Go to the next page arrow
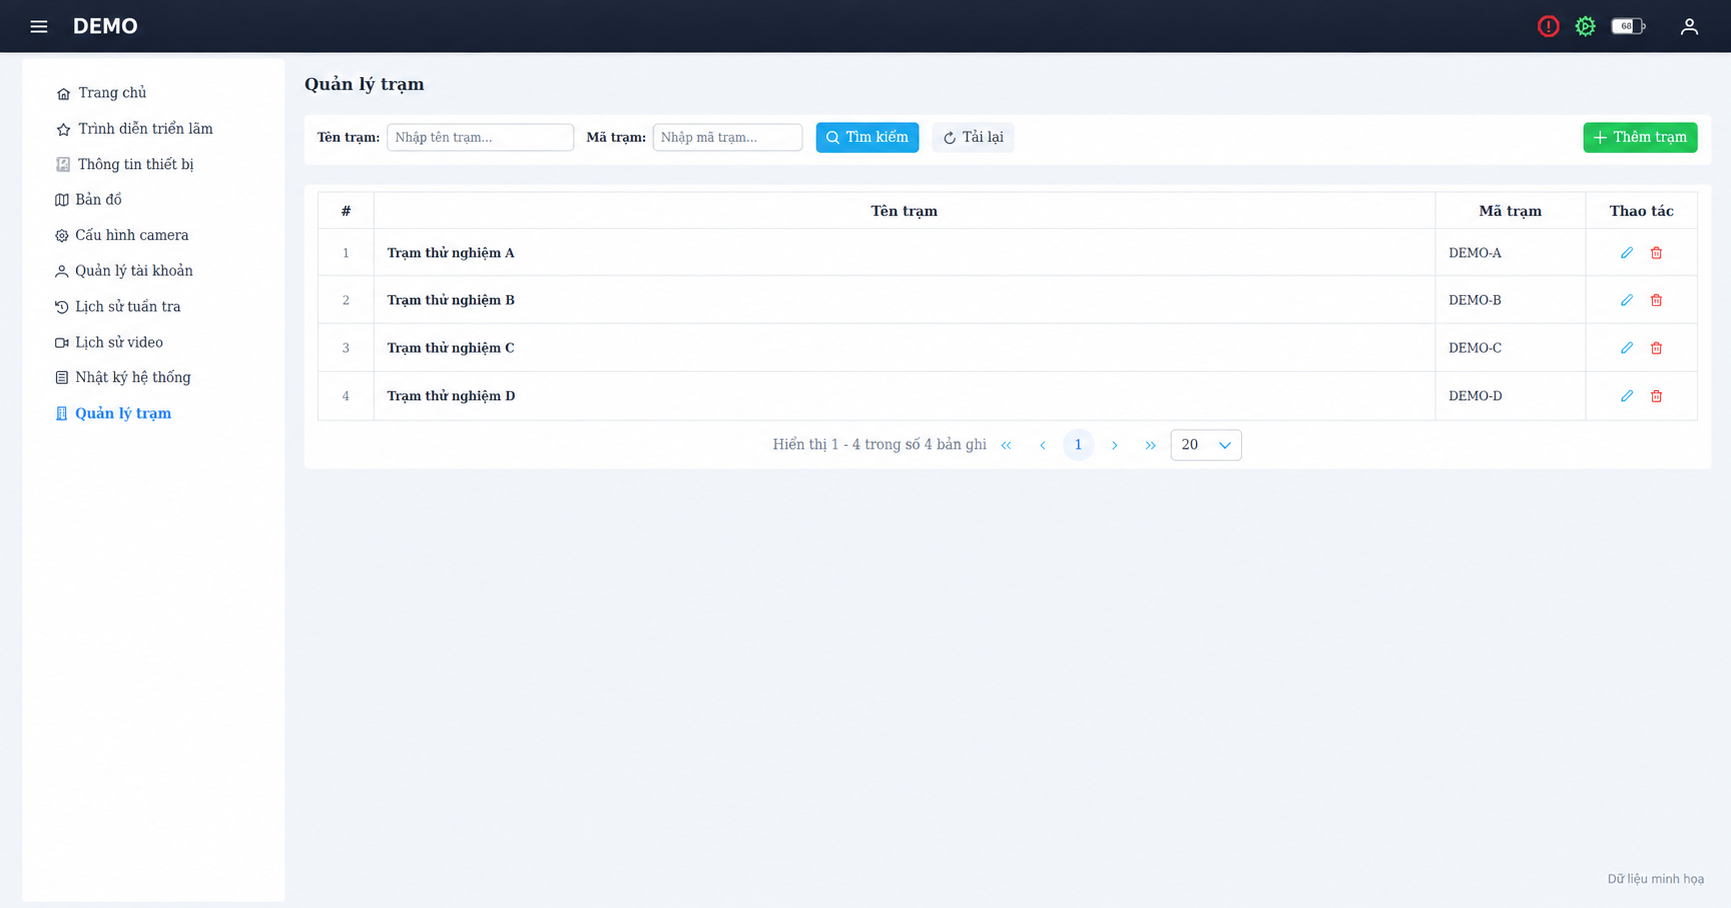 coord(1114,445)
